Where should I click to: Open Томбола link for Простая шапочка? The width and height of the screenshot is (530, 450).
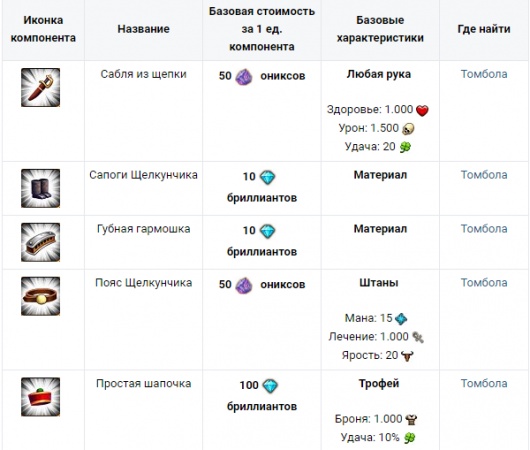pyautogui.click(x=484, y=383)
